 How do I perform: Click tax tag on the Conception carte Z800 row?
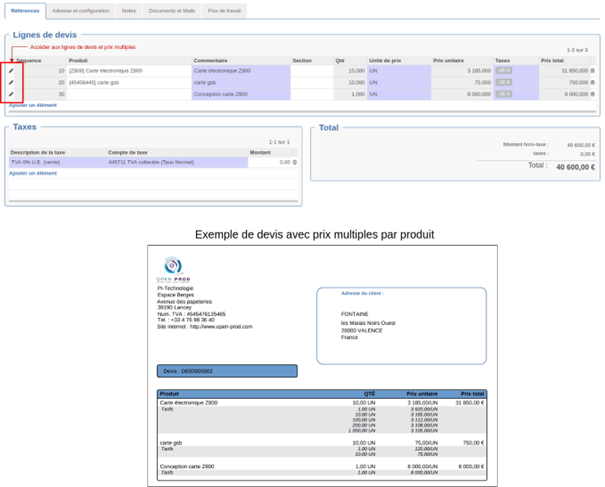504,94
